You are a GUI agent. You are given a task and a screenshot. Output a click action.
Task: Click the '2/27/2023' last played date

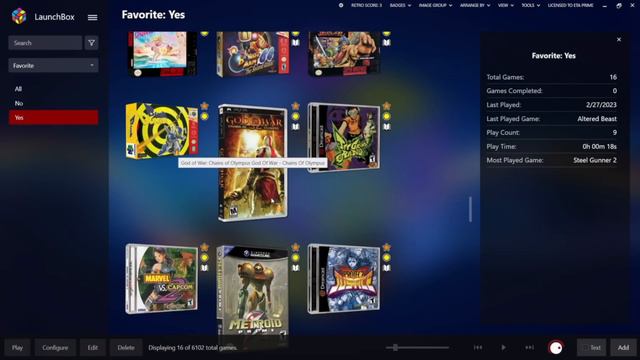point(601,105)
